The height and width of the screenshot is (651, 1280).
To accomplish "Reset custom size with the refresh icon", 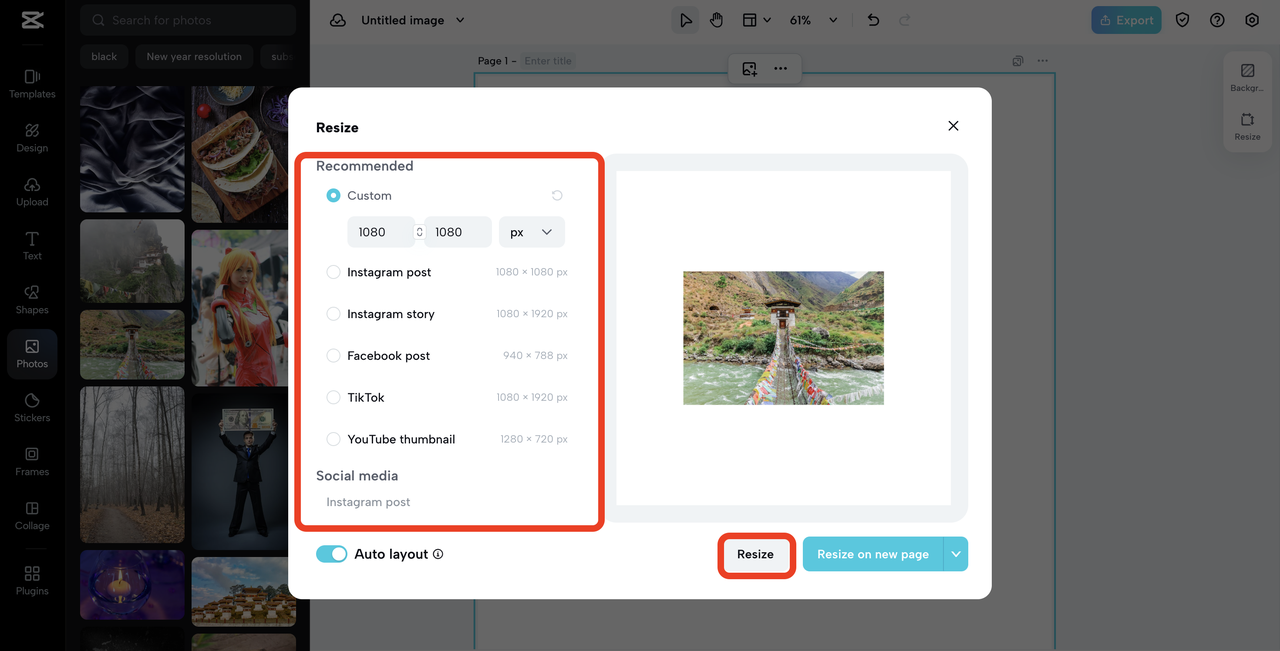I will click(557, 196).
